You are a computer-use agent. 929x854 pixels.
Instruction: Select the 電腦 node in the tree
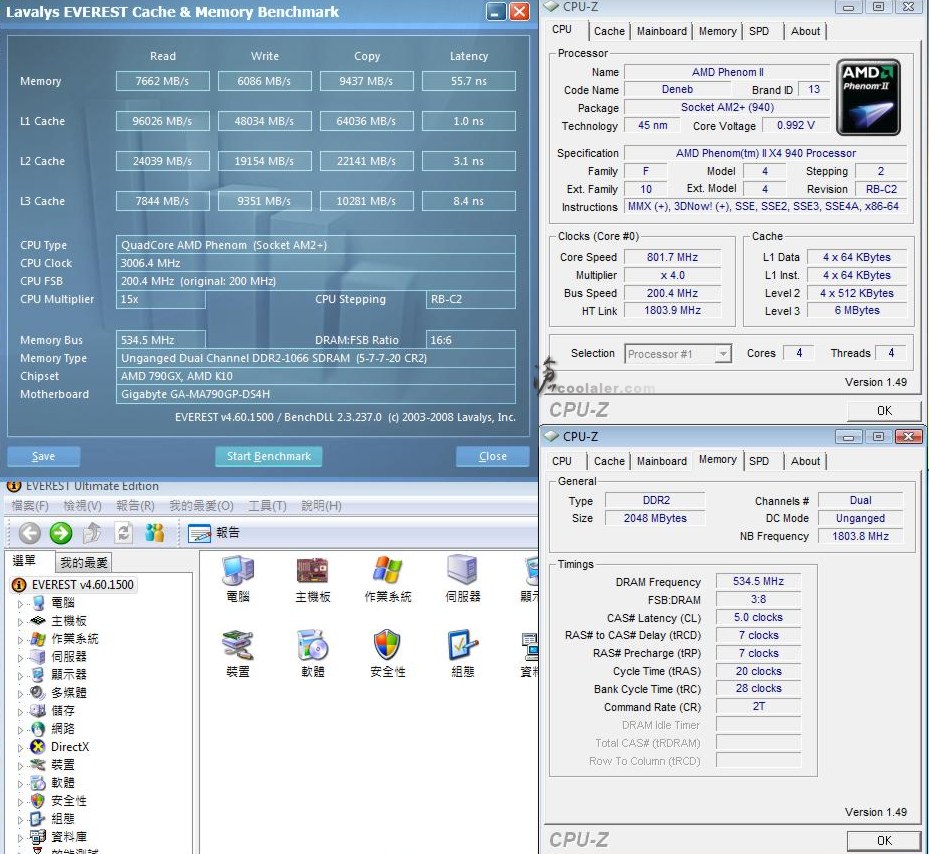click(62, 603)
